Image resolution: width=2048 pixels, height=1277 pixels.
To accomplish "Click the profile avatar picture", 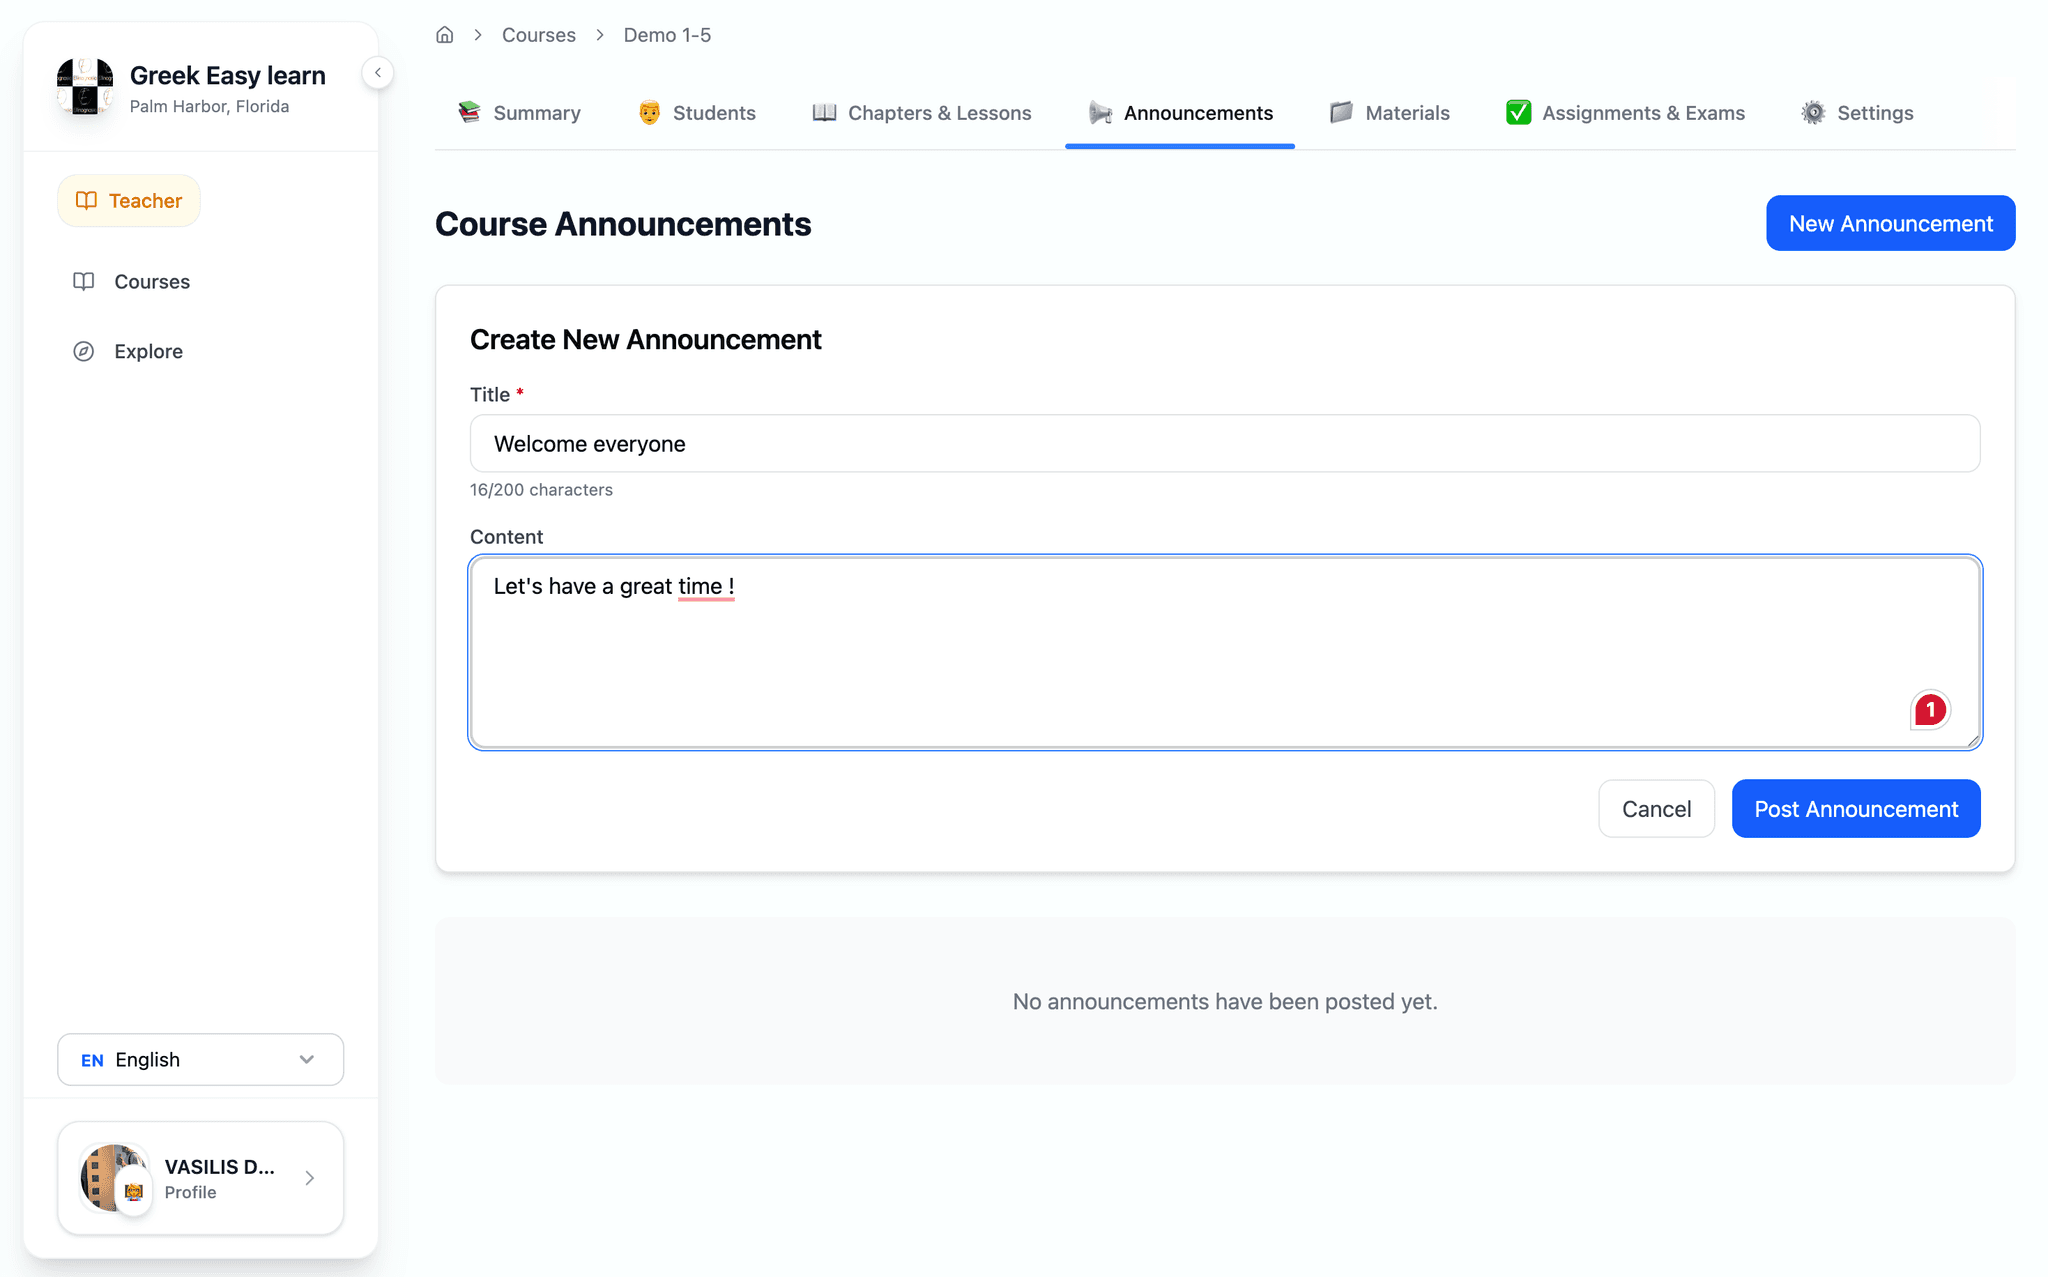I will 112,1178.
